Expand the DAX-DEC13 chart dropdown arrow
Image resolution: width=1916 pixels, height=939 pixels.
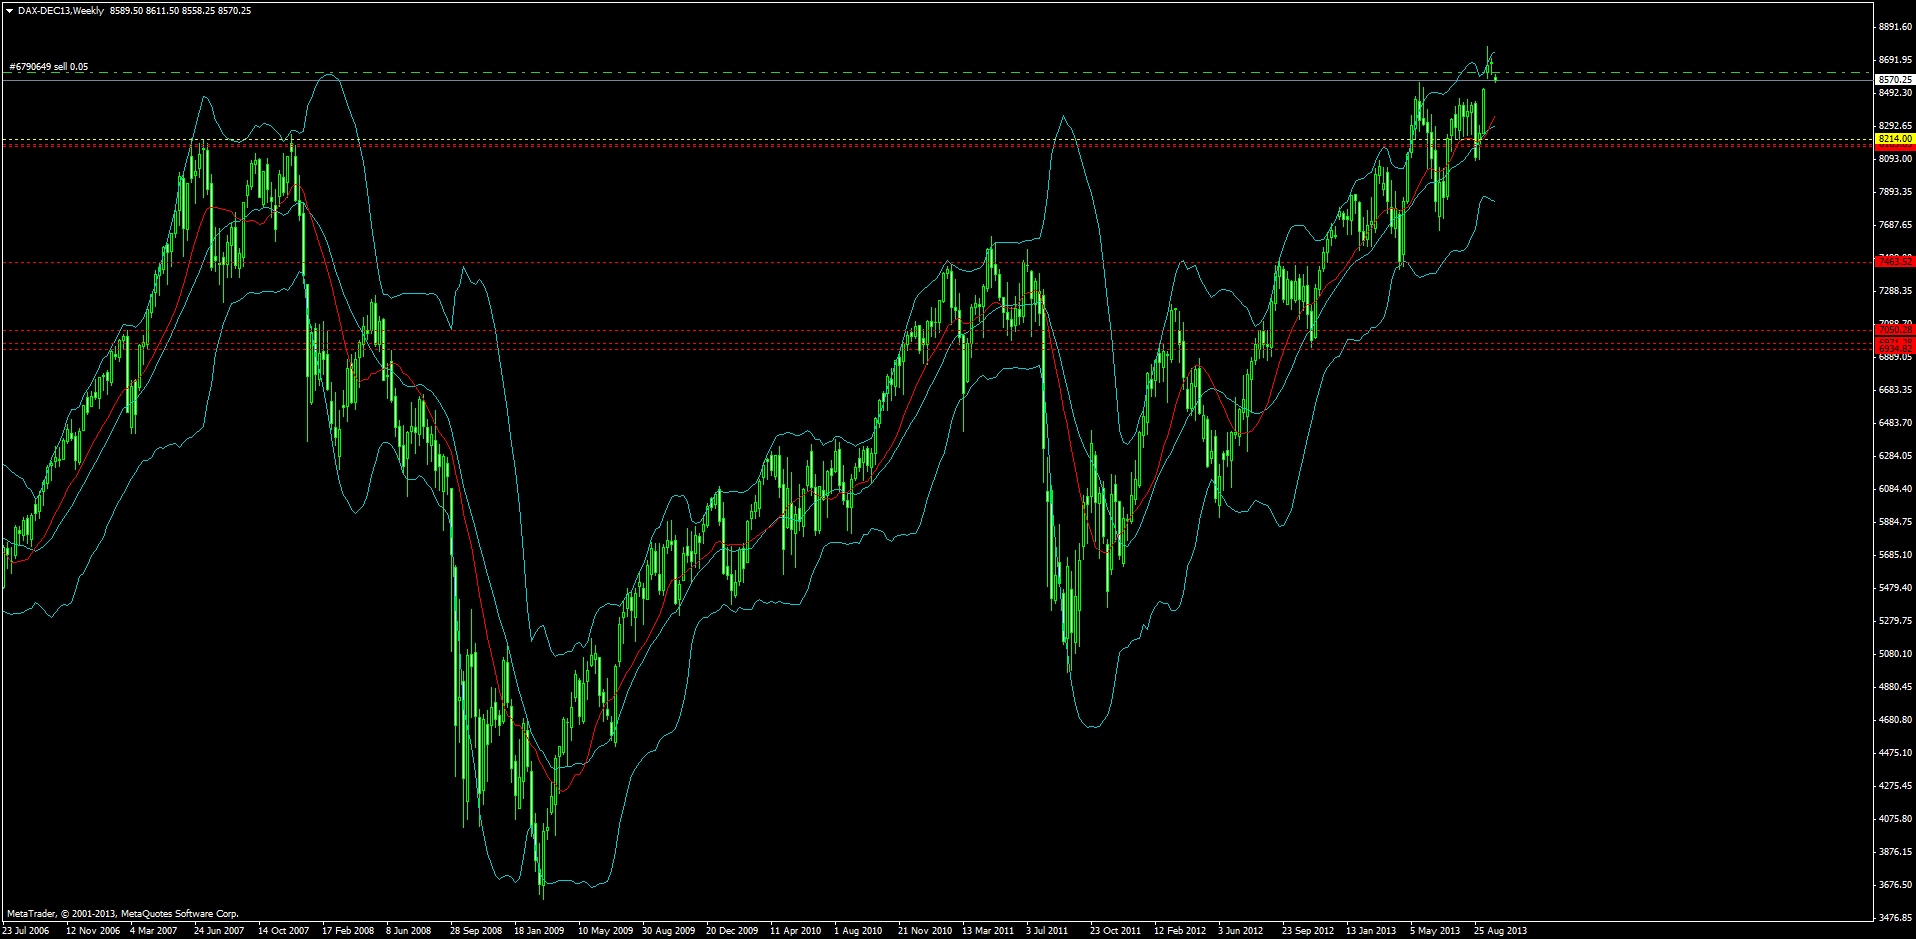point(9,9)
